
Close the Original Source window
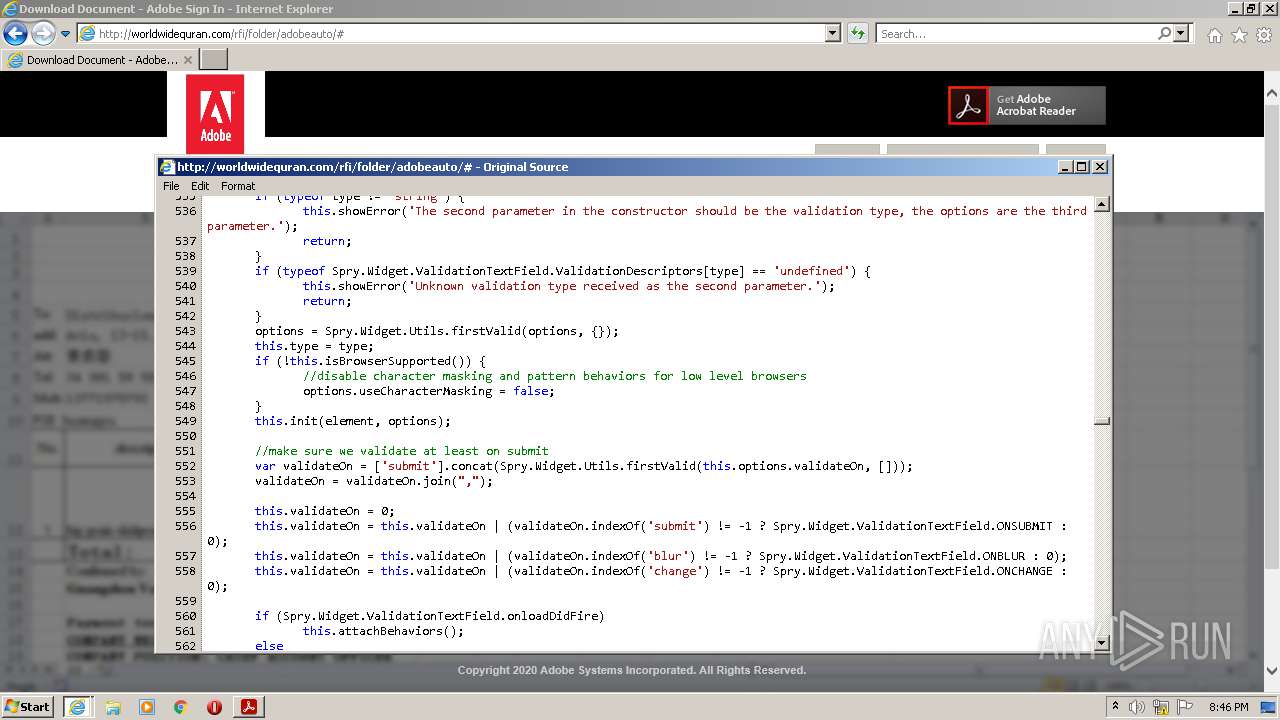tap(1100, 167)
